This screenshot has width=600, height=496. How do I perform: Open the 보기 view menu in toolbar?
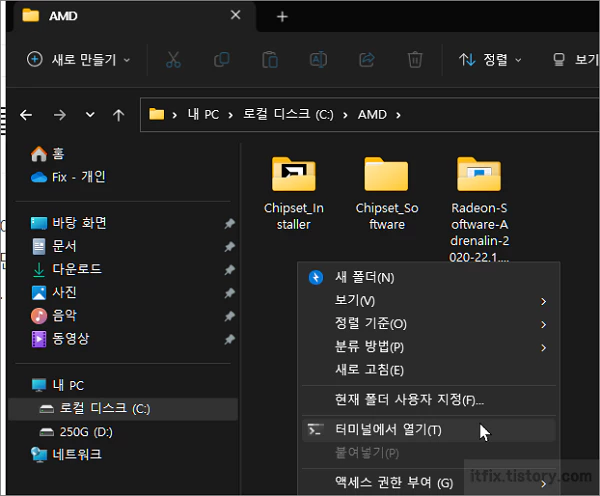click(x=574, y=60)
